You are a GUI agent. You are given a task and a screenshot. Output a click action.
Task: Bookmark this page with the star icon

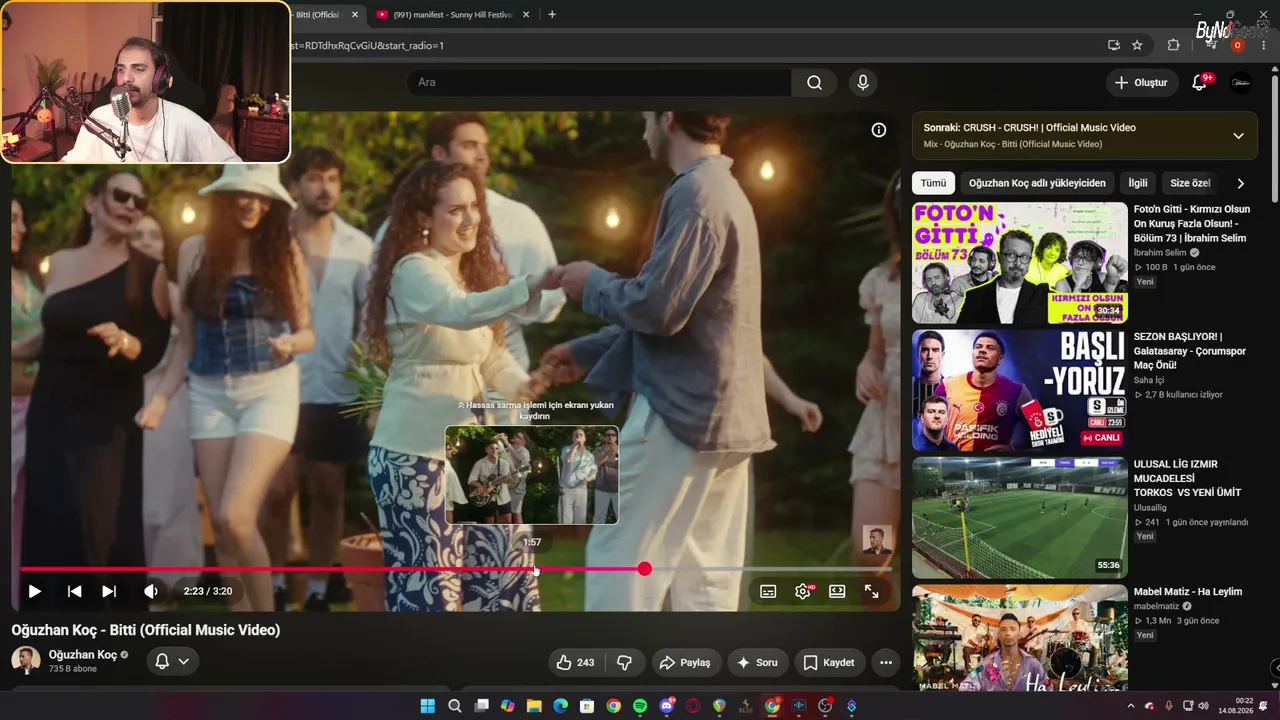[x=1137, y=45]
